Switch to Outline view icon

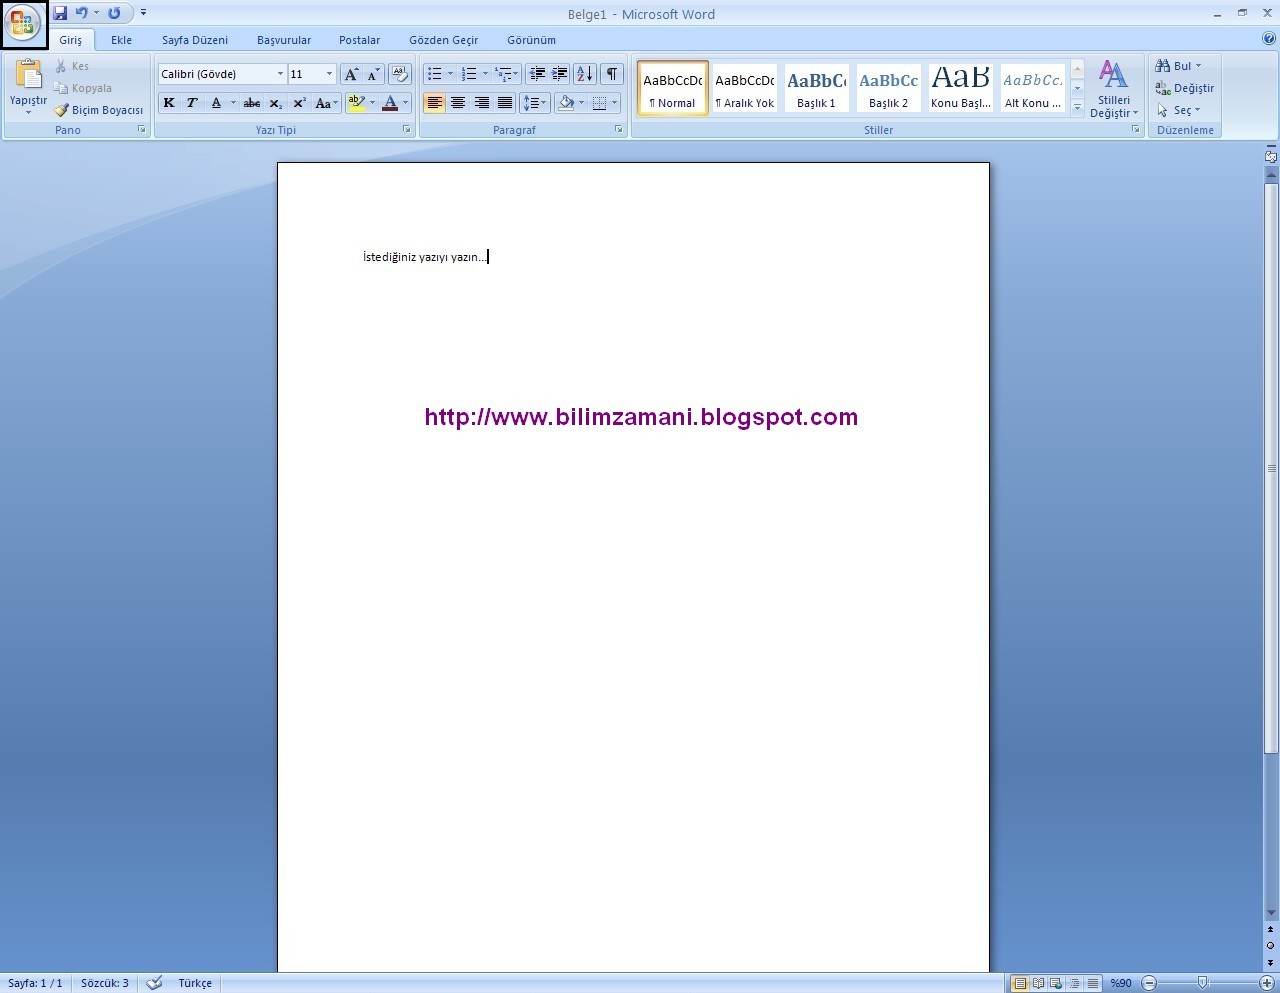coord(1075,983)
